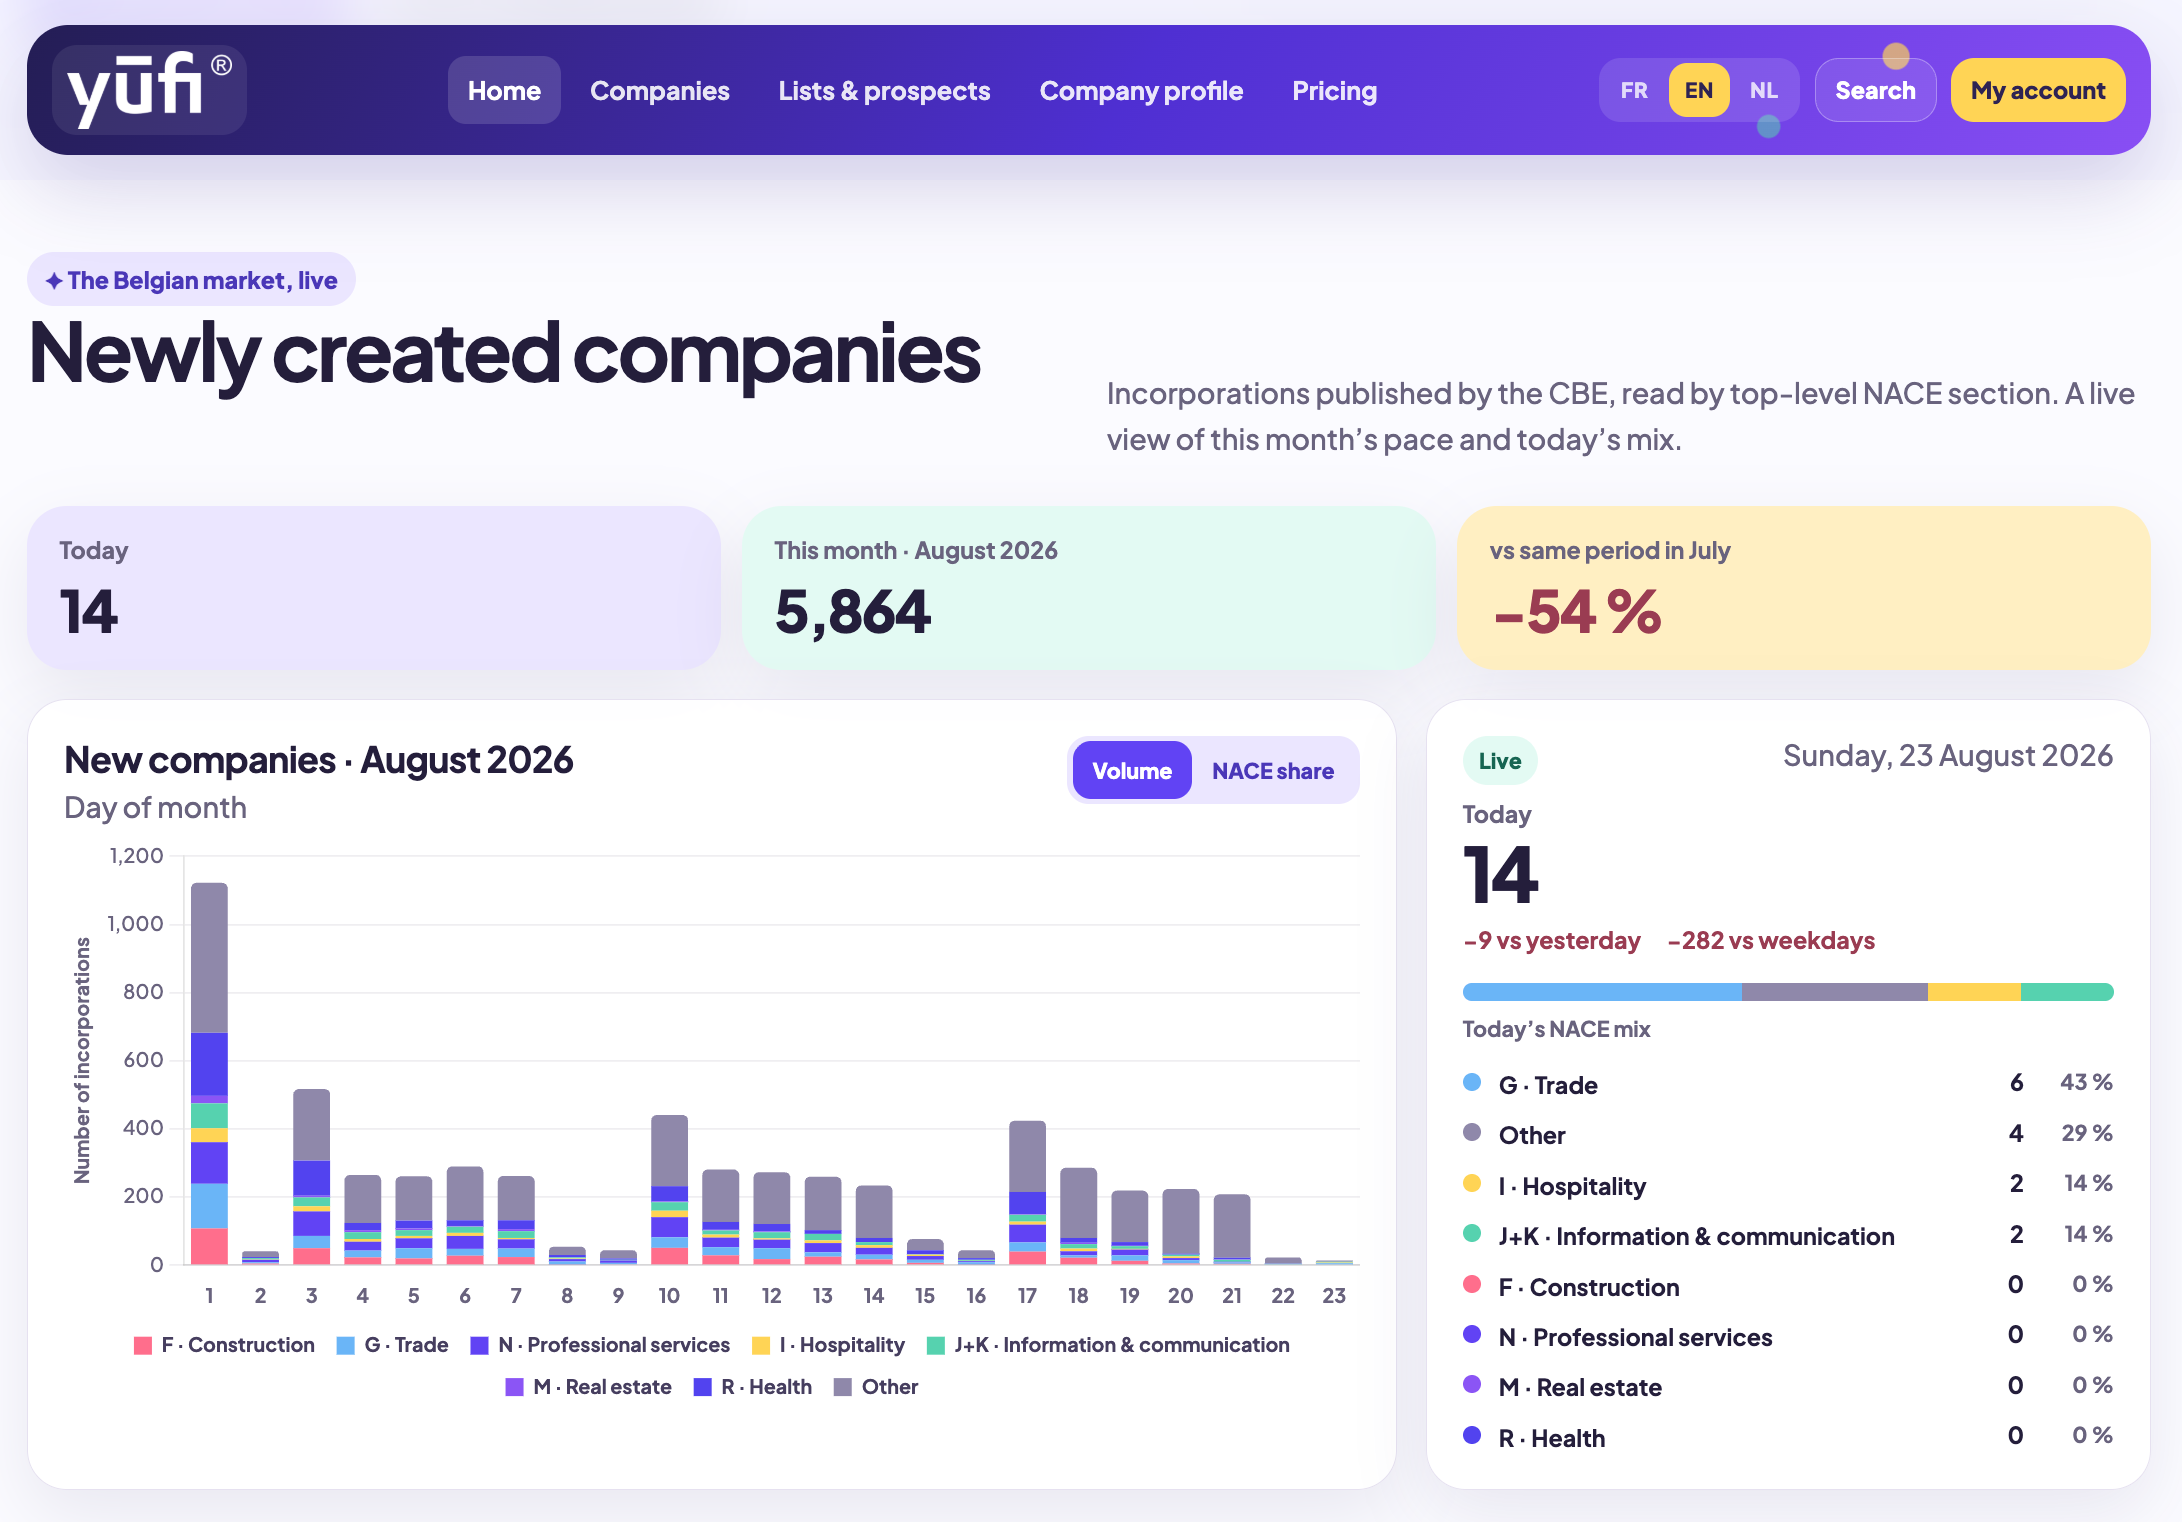The image size is (2182, 1522).
Task: Click the Search button
Action: point(1875,90)
